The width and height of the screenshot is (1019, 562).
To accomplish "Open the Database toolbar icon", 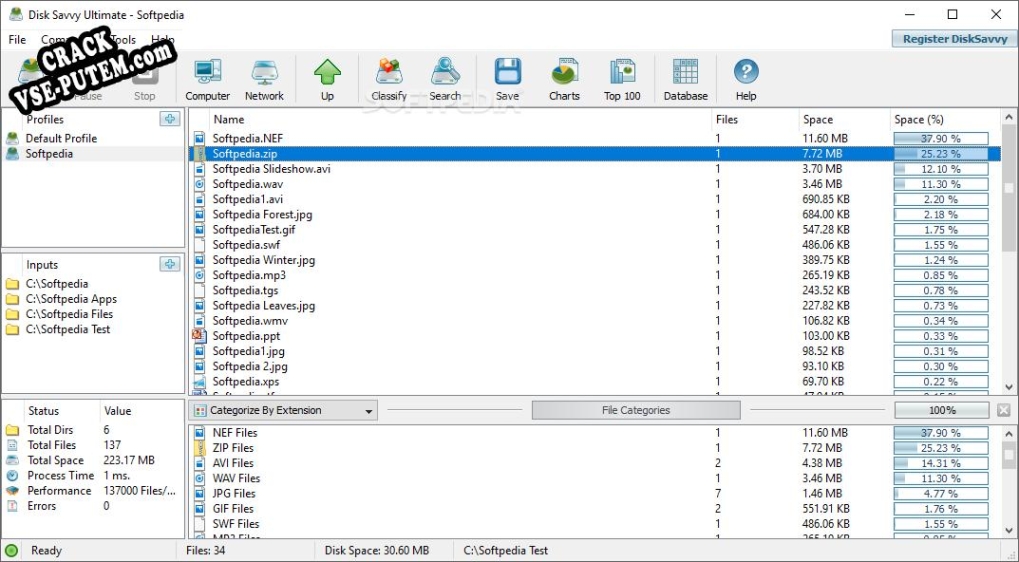I will (685, 78).
